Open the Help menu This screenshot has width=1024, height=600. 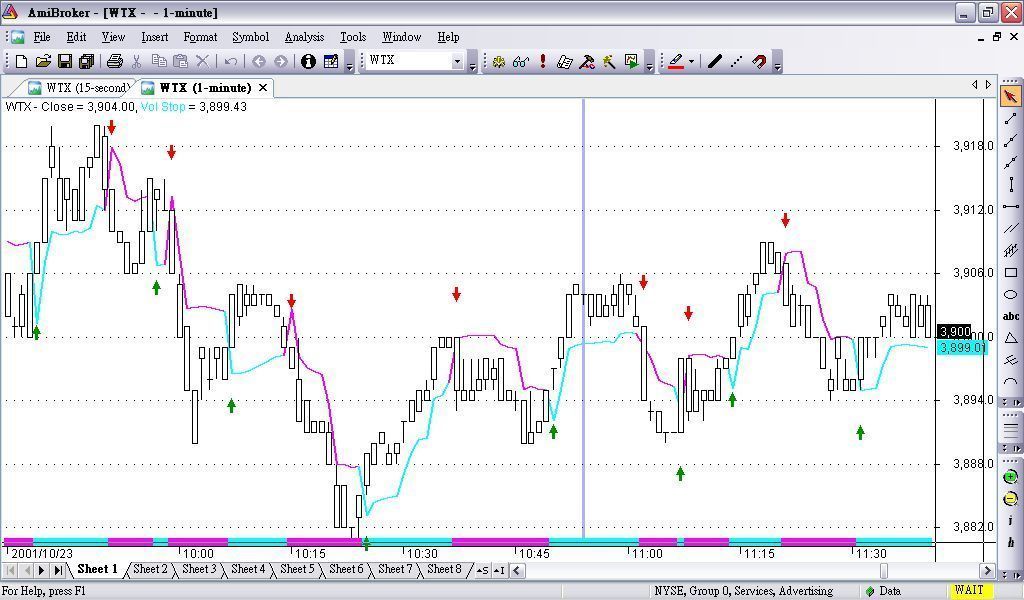click(448, 37)
